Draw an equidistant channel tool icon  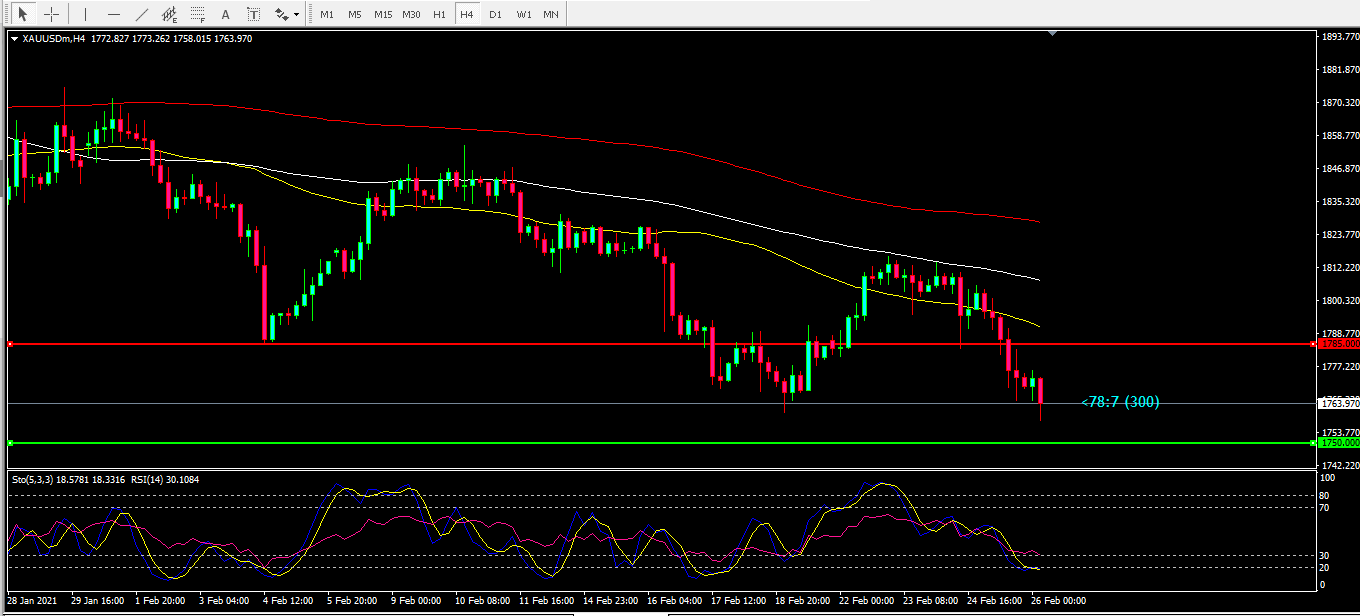(x=169, y=14)
